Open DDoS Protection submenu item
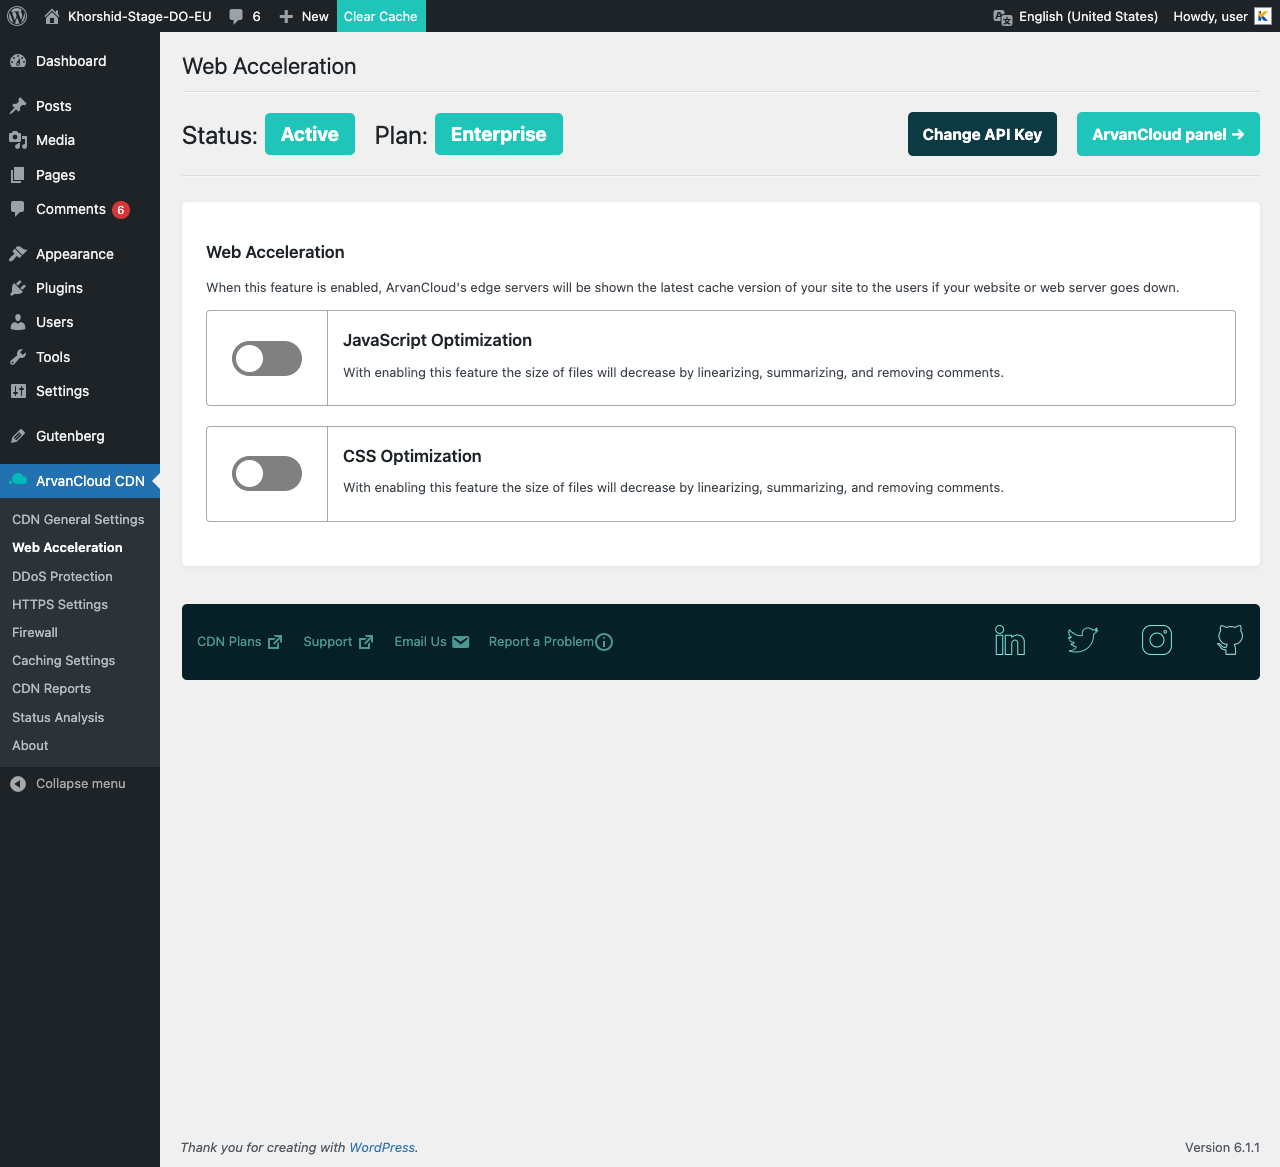The image size is (1280, 1167). pos(62,577)
